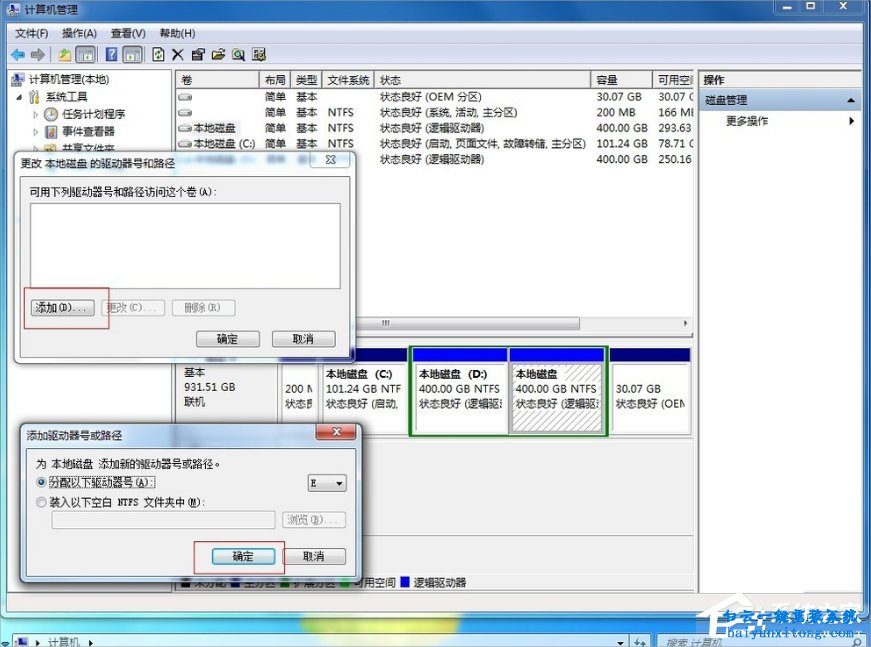The height and width of the screenshot is (647, 871).
Task: Open the 操作 menu
Action: [x=79, y=33]
